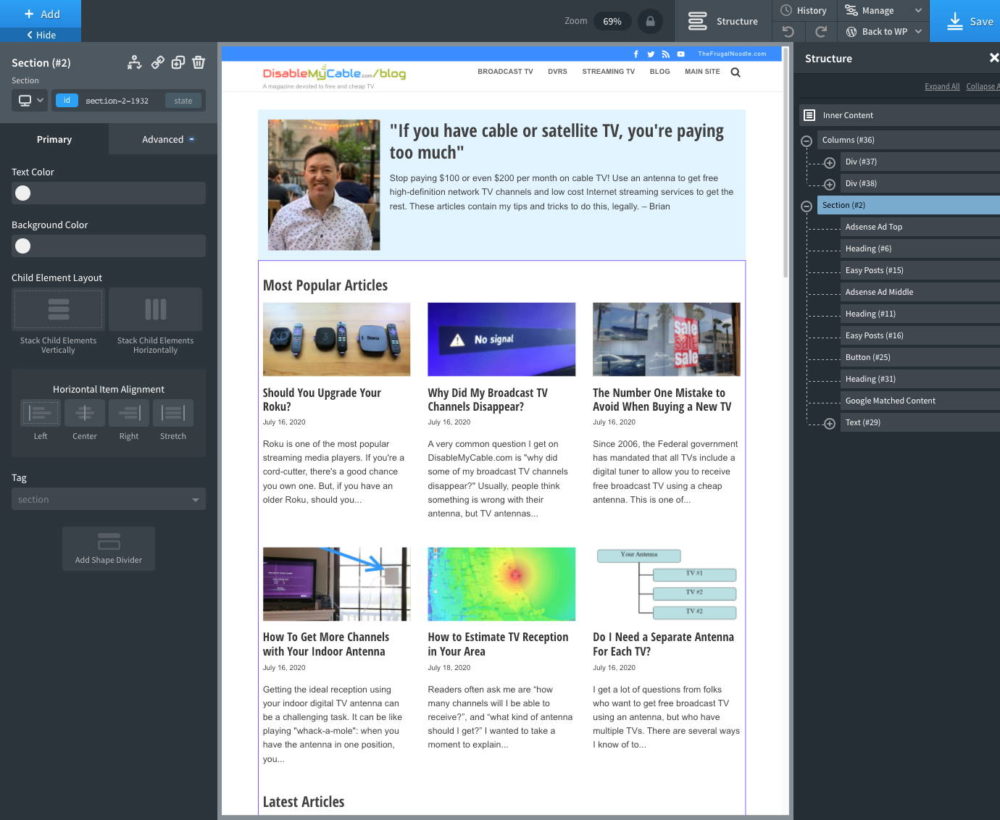Toggle the zoom lock icon
The height and width of the screenshot is (820, 1000).
click(650, 21)
